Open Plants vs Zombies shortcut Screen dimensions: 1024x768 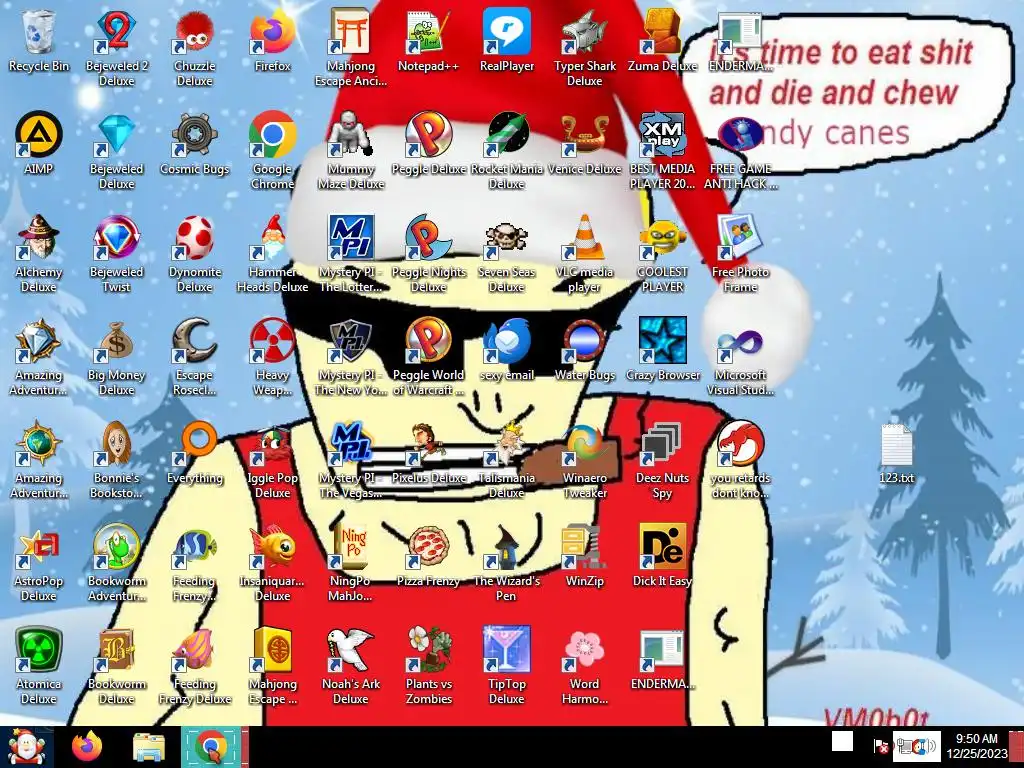[x=428, y=666]
